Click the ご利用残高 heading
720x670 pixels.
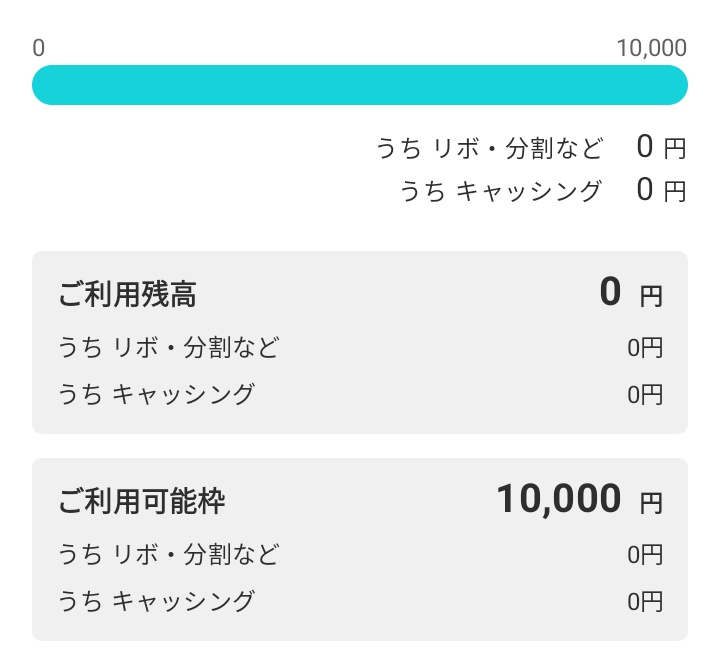(x=128, y=294)
